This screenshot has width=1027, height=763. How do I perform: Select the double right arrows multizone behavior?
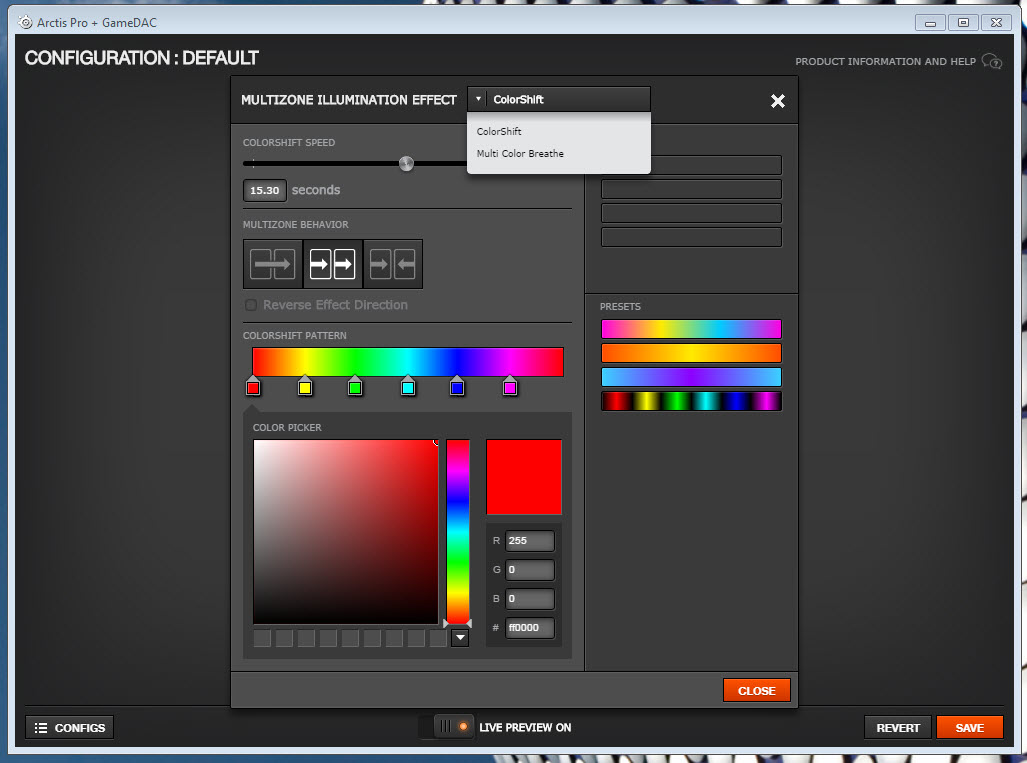pos(332,264)
